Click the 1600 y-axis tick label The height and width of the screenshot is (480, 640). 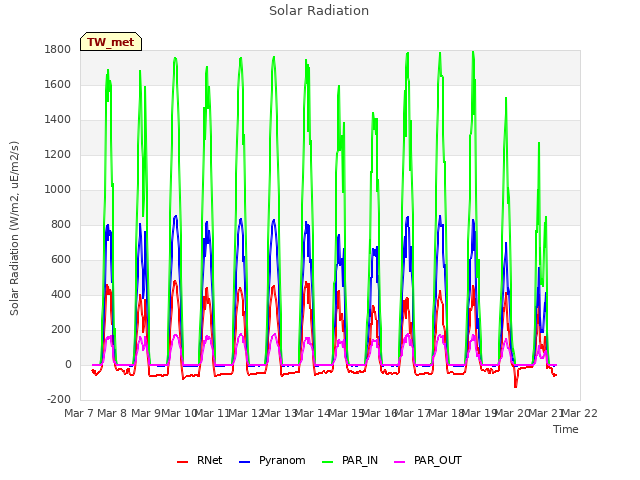tap(58, 84)
